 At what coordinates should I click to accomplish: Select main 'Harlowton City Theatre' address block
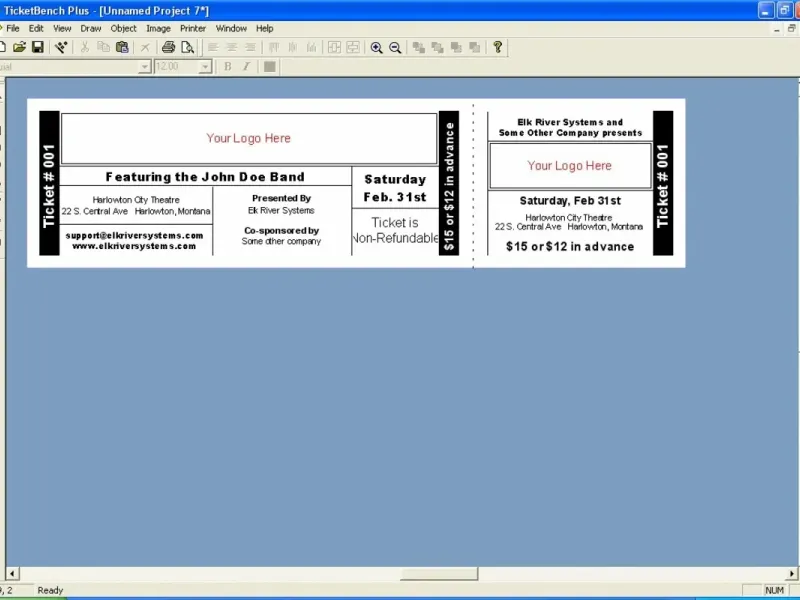136,206
